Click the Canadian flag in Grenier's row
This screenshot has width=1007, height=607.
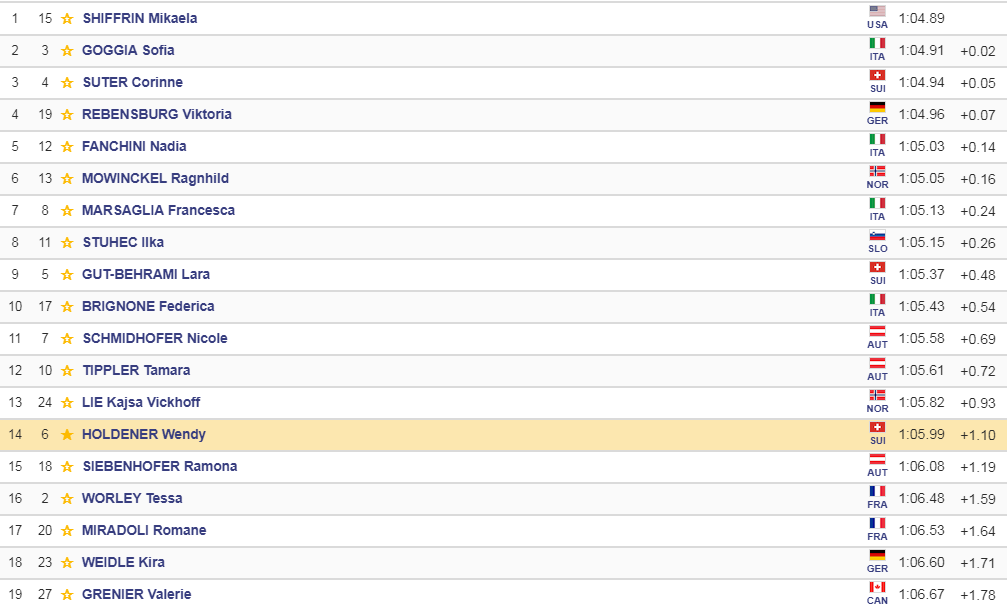coord(877,588)
